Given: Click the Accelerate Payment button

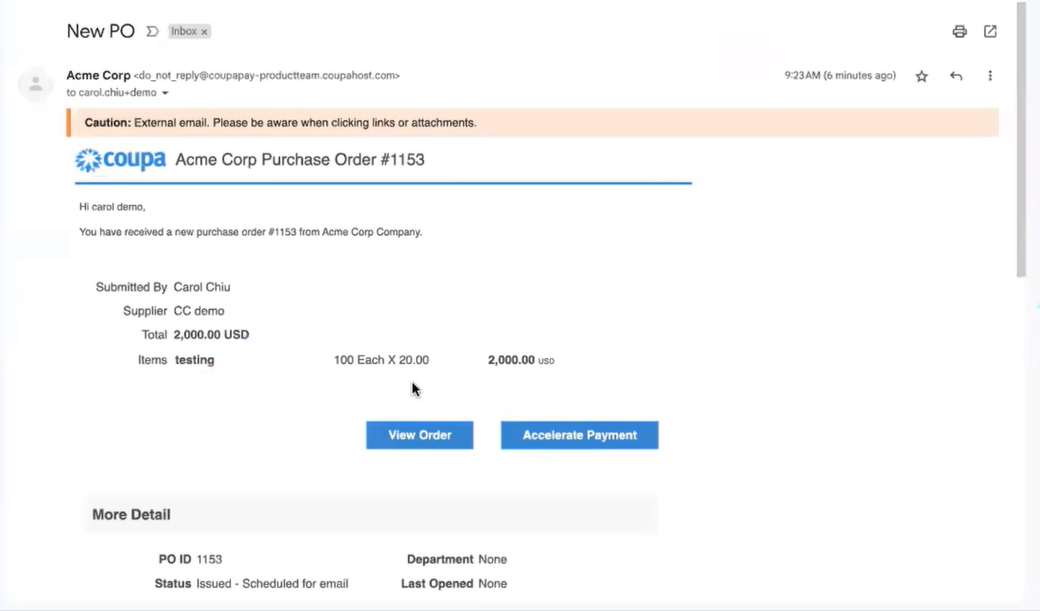Looking at the screenshot, I should pos(579,435).
